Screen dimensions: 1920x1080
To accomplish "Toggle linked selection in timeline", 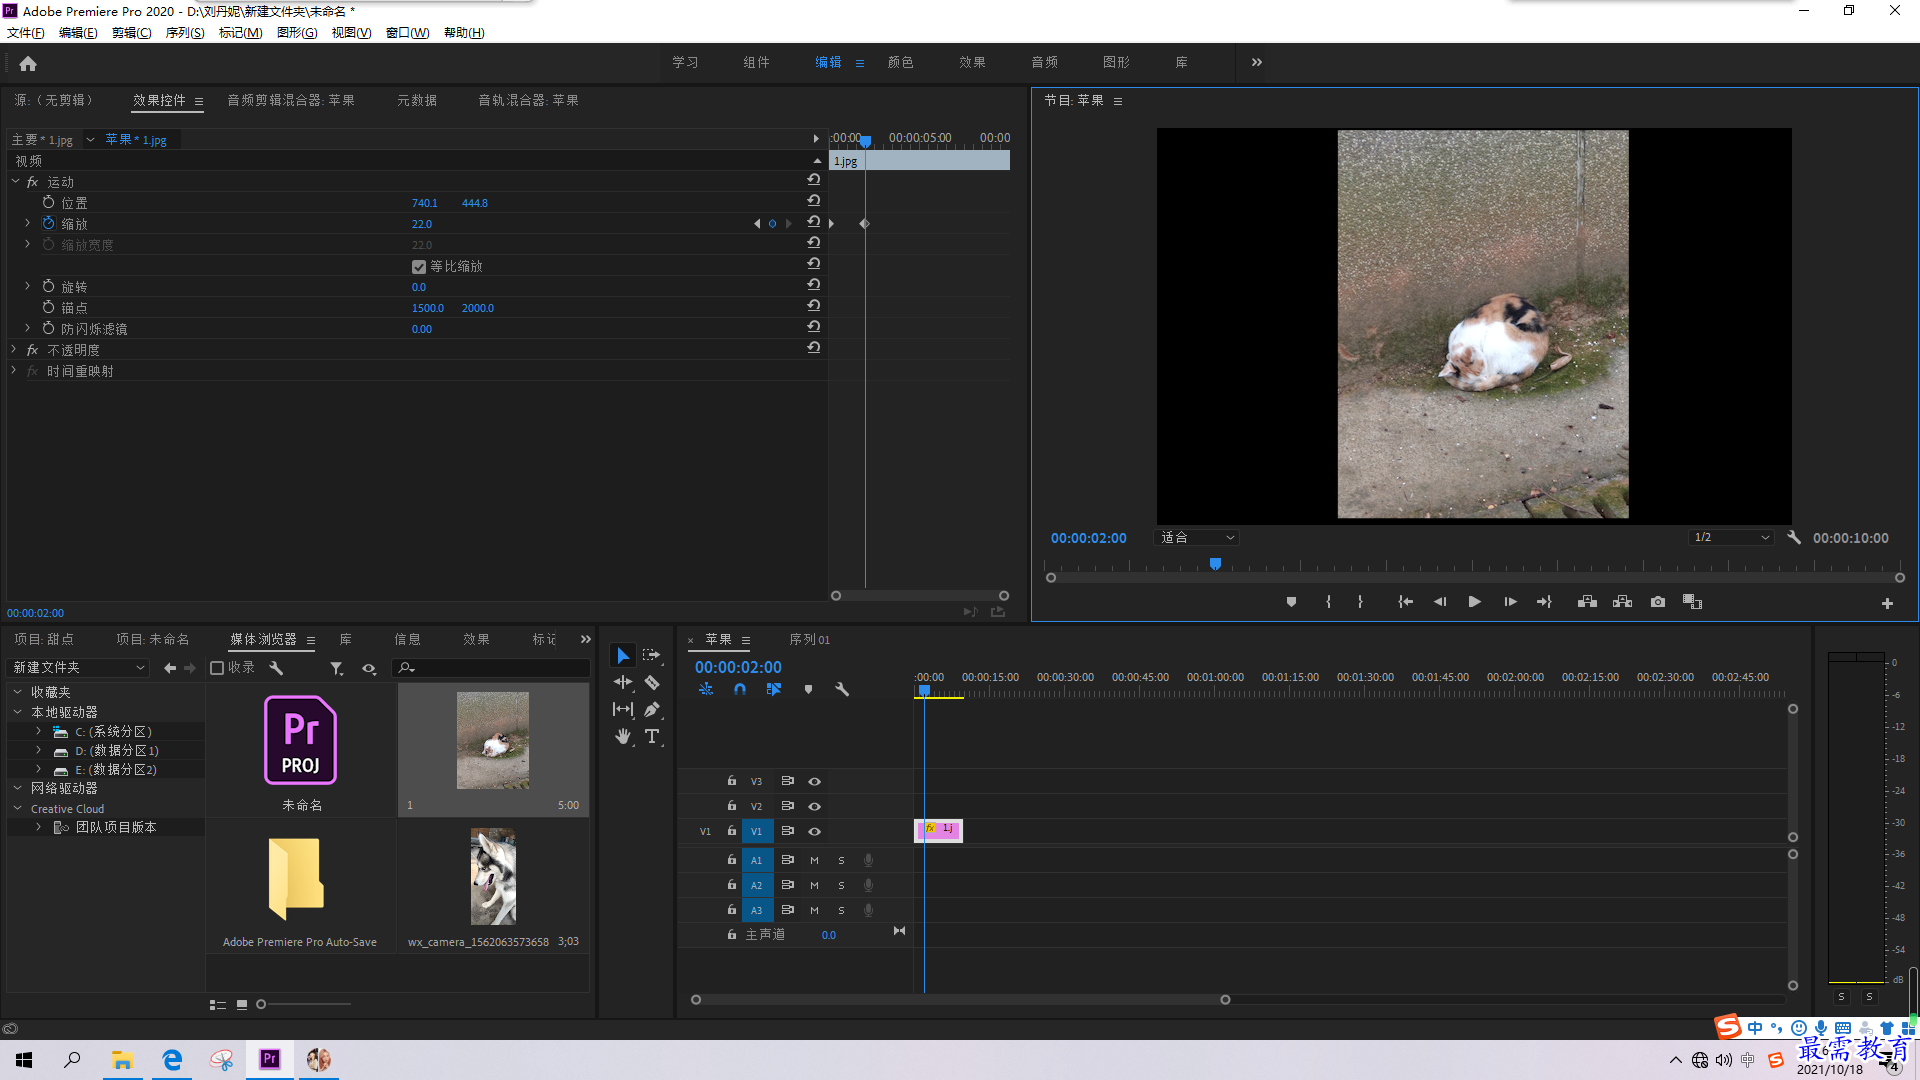I will coord(773,689).
